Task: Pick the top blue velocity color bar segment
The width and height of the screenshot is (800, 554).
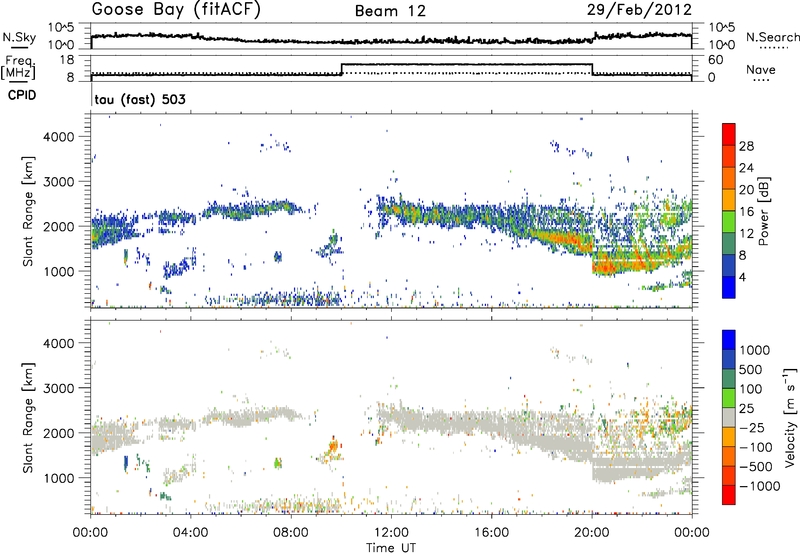Action: [729, 340]
